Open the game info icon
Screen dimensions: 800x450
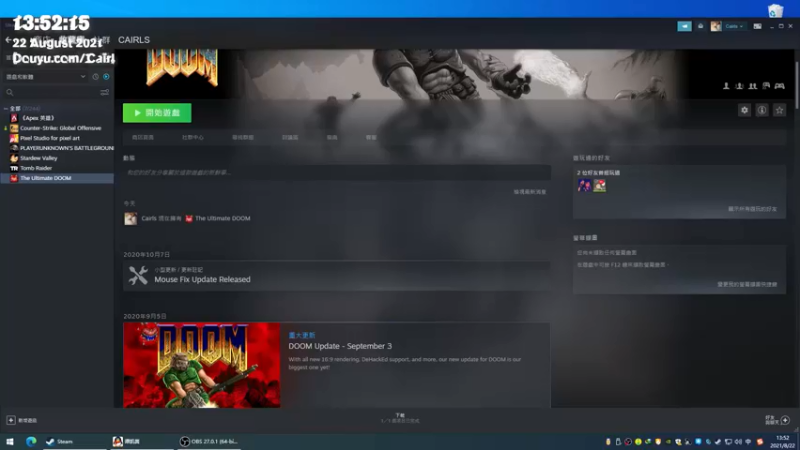pyautogui.click(x=762, y=110)
